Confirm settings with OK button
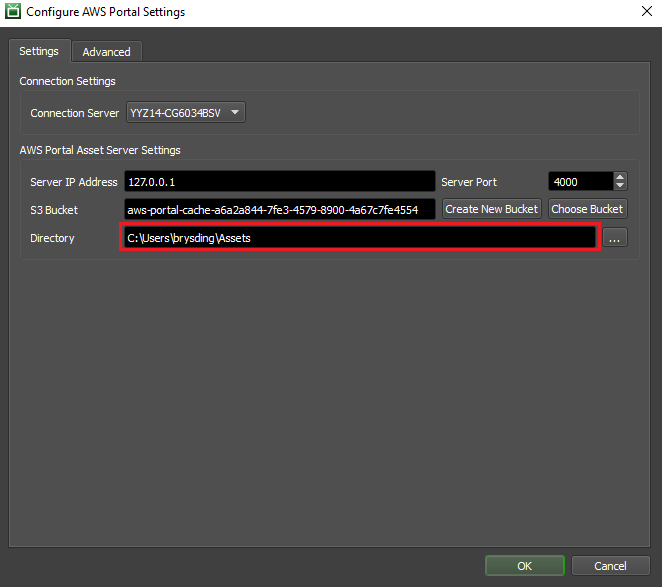Screen dimensions: 662x587 tap(525, 565)
